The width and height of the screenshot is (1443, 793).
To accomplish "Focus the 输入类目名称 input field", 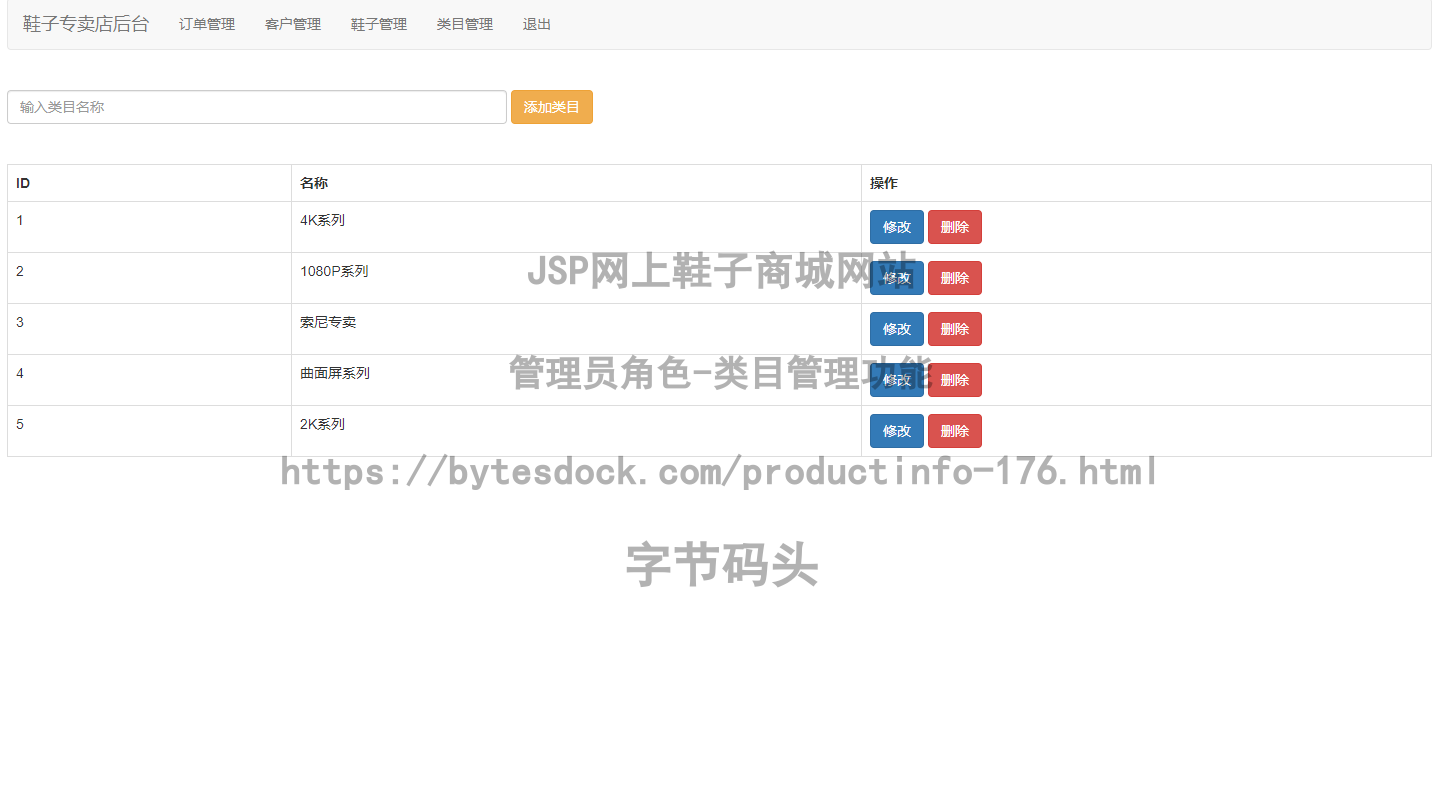I will [x=257, y=107].
